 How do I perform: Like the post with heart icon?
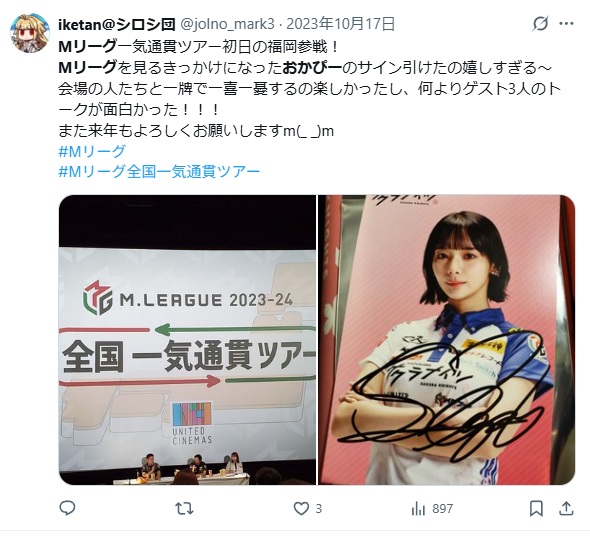pos(301,509)
